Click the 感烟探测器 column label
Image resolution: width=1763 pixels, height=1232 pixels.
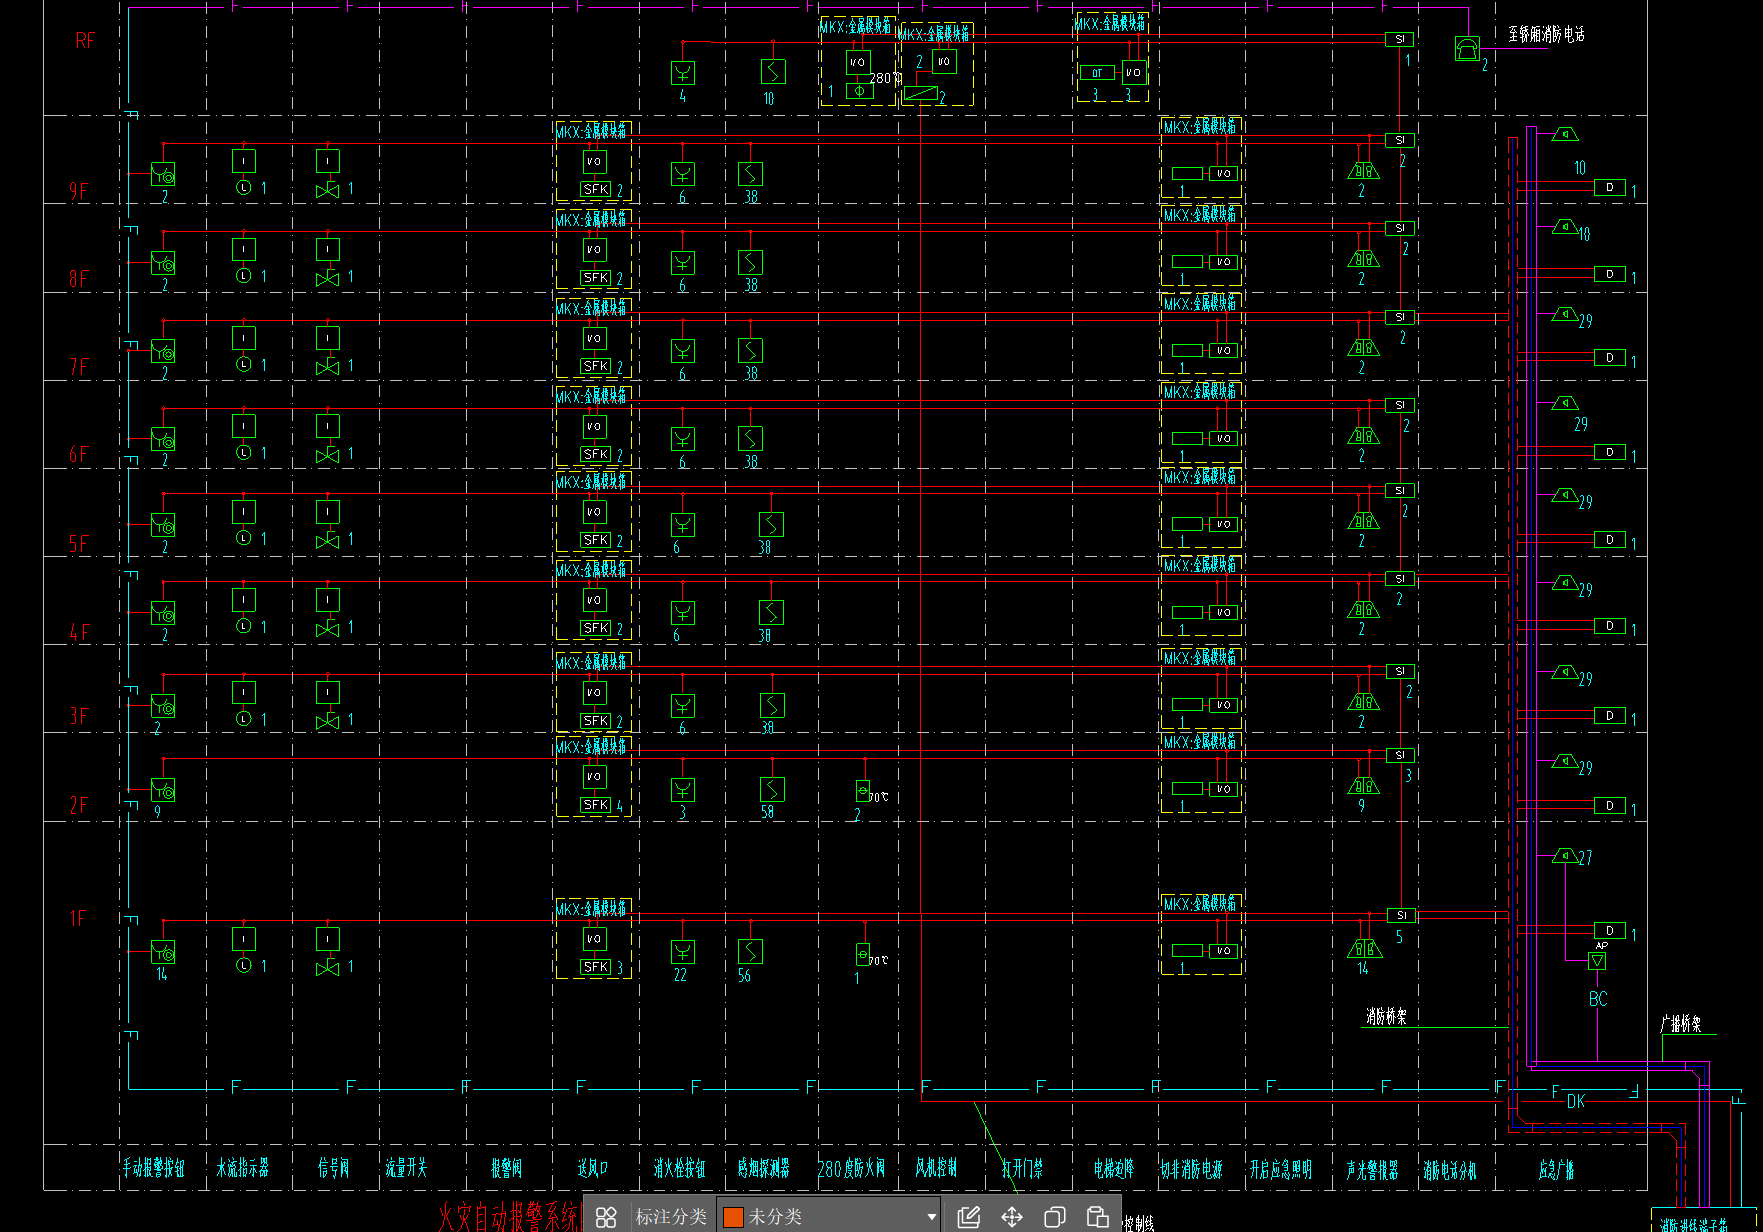764,1168
